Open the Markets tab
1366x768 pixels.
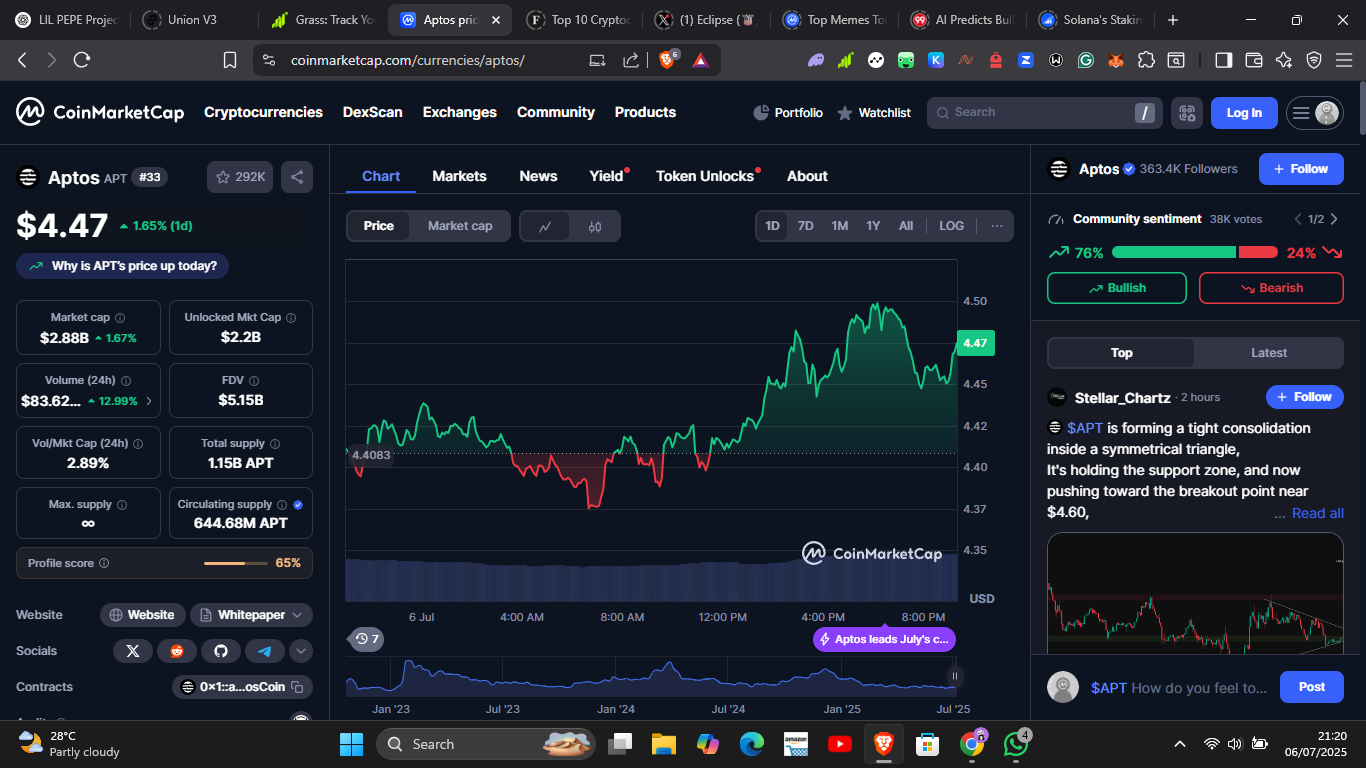pyautogui.click(x=459, y=176)
